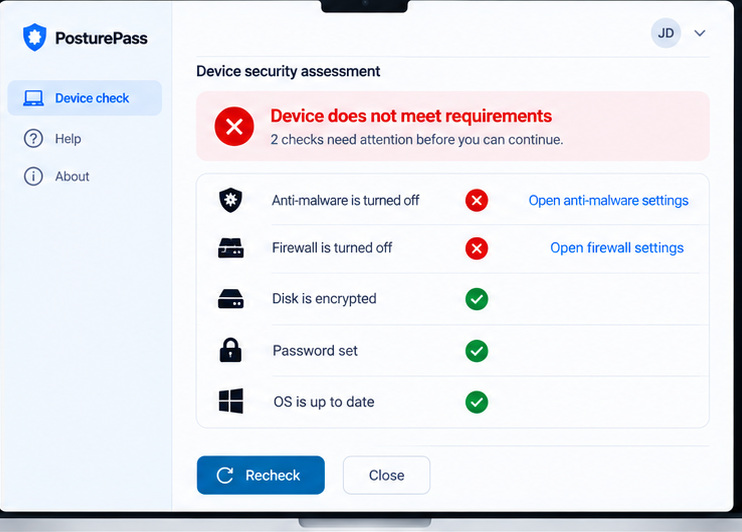Click green check status for Password set
The width and height of the screenshot is (742, 532).
point(477,351)
